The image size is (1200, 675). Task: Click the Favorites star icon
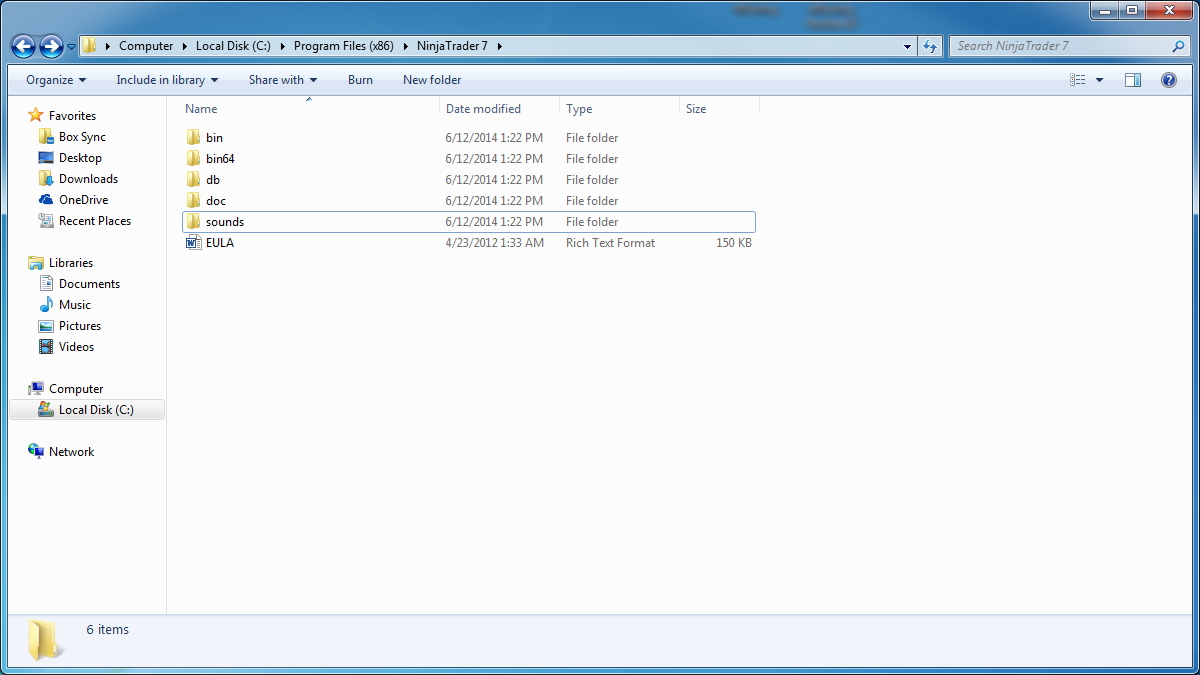coord(36,116)
